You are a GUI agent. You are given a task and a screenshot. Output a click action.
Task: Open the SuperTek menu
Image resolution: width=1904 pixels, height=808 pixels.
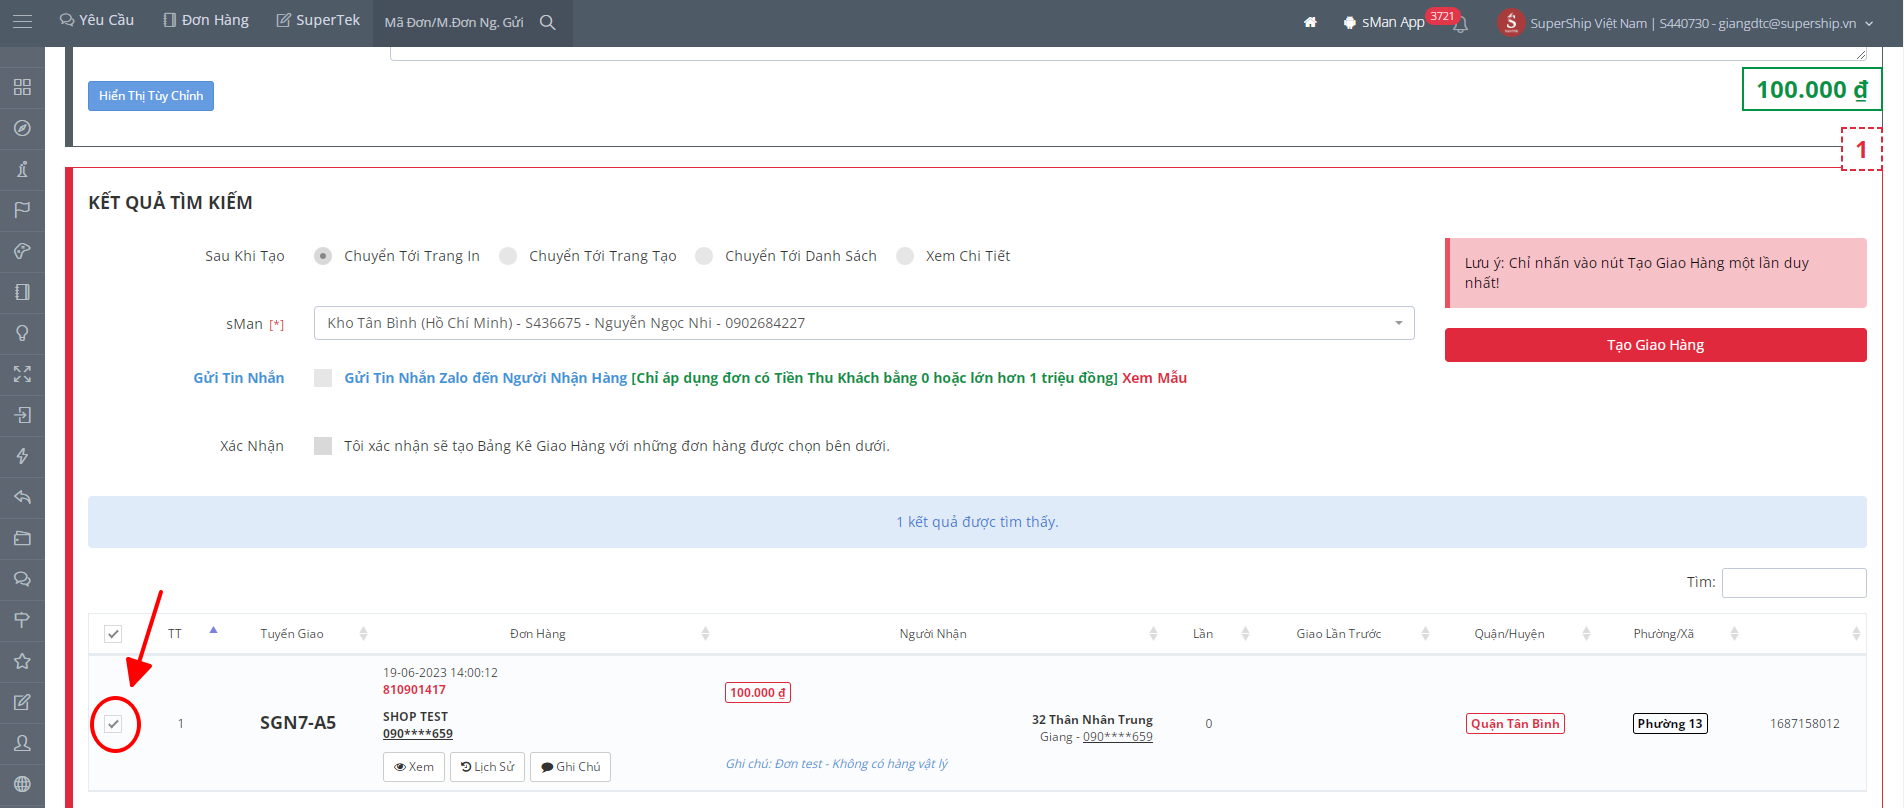[x=318, y=20]
